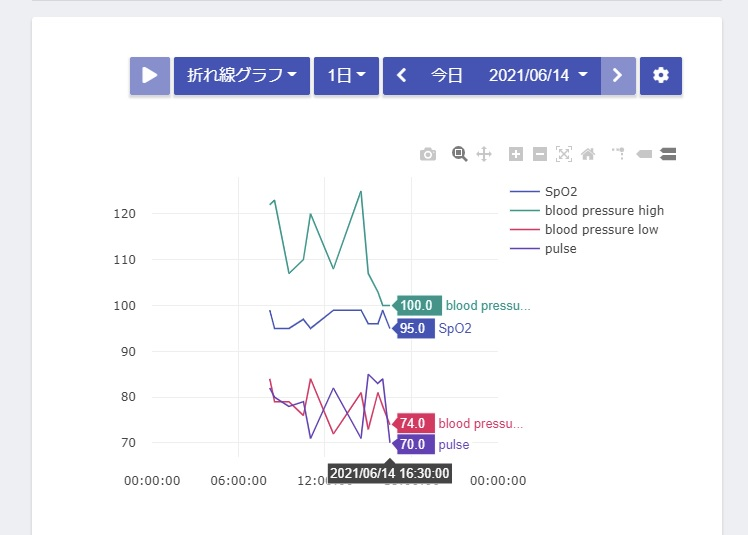Reset axes with the home icon

click(x=588, y=154)
